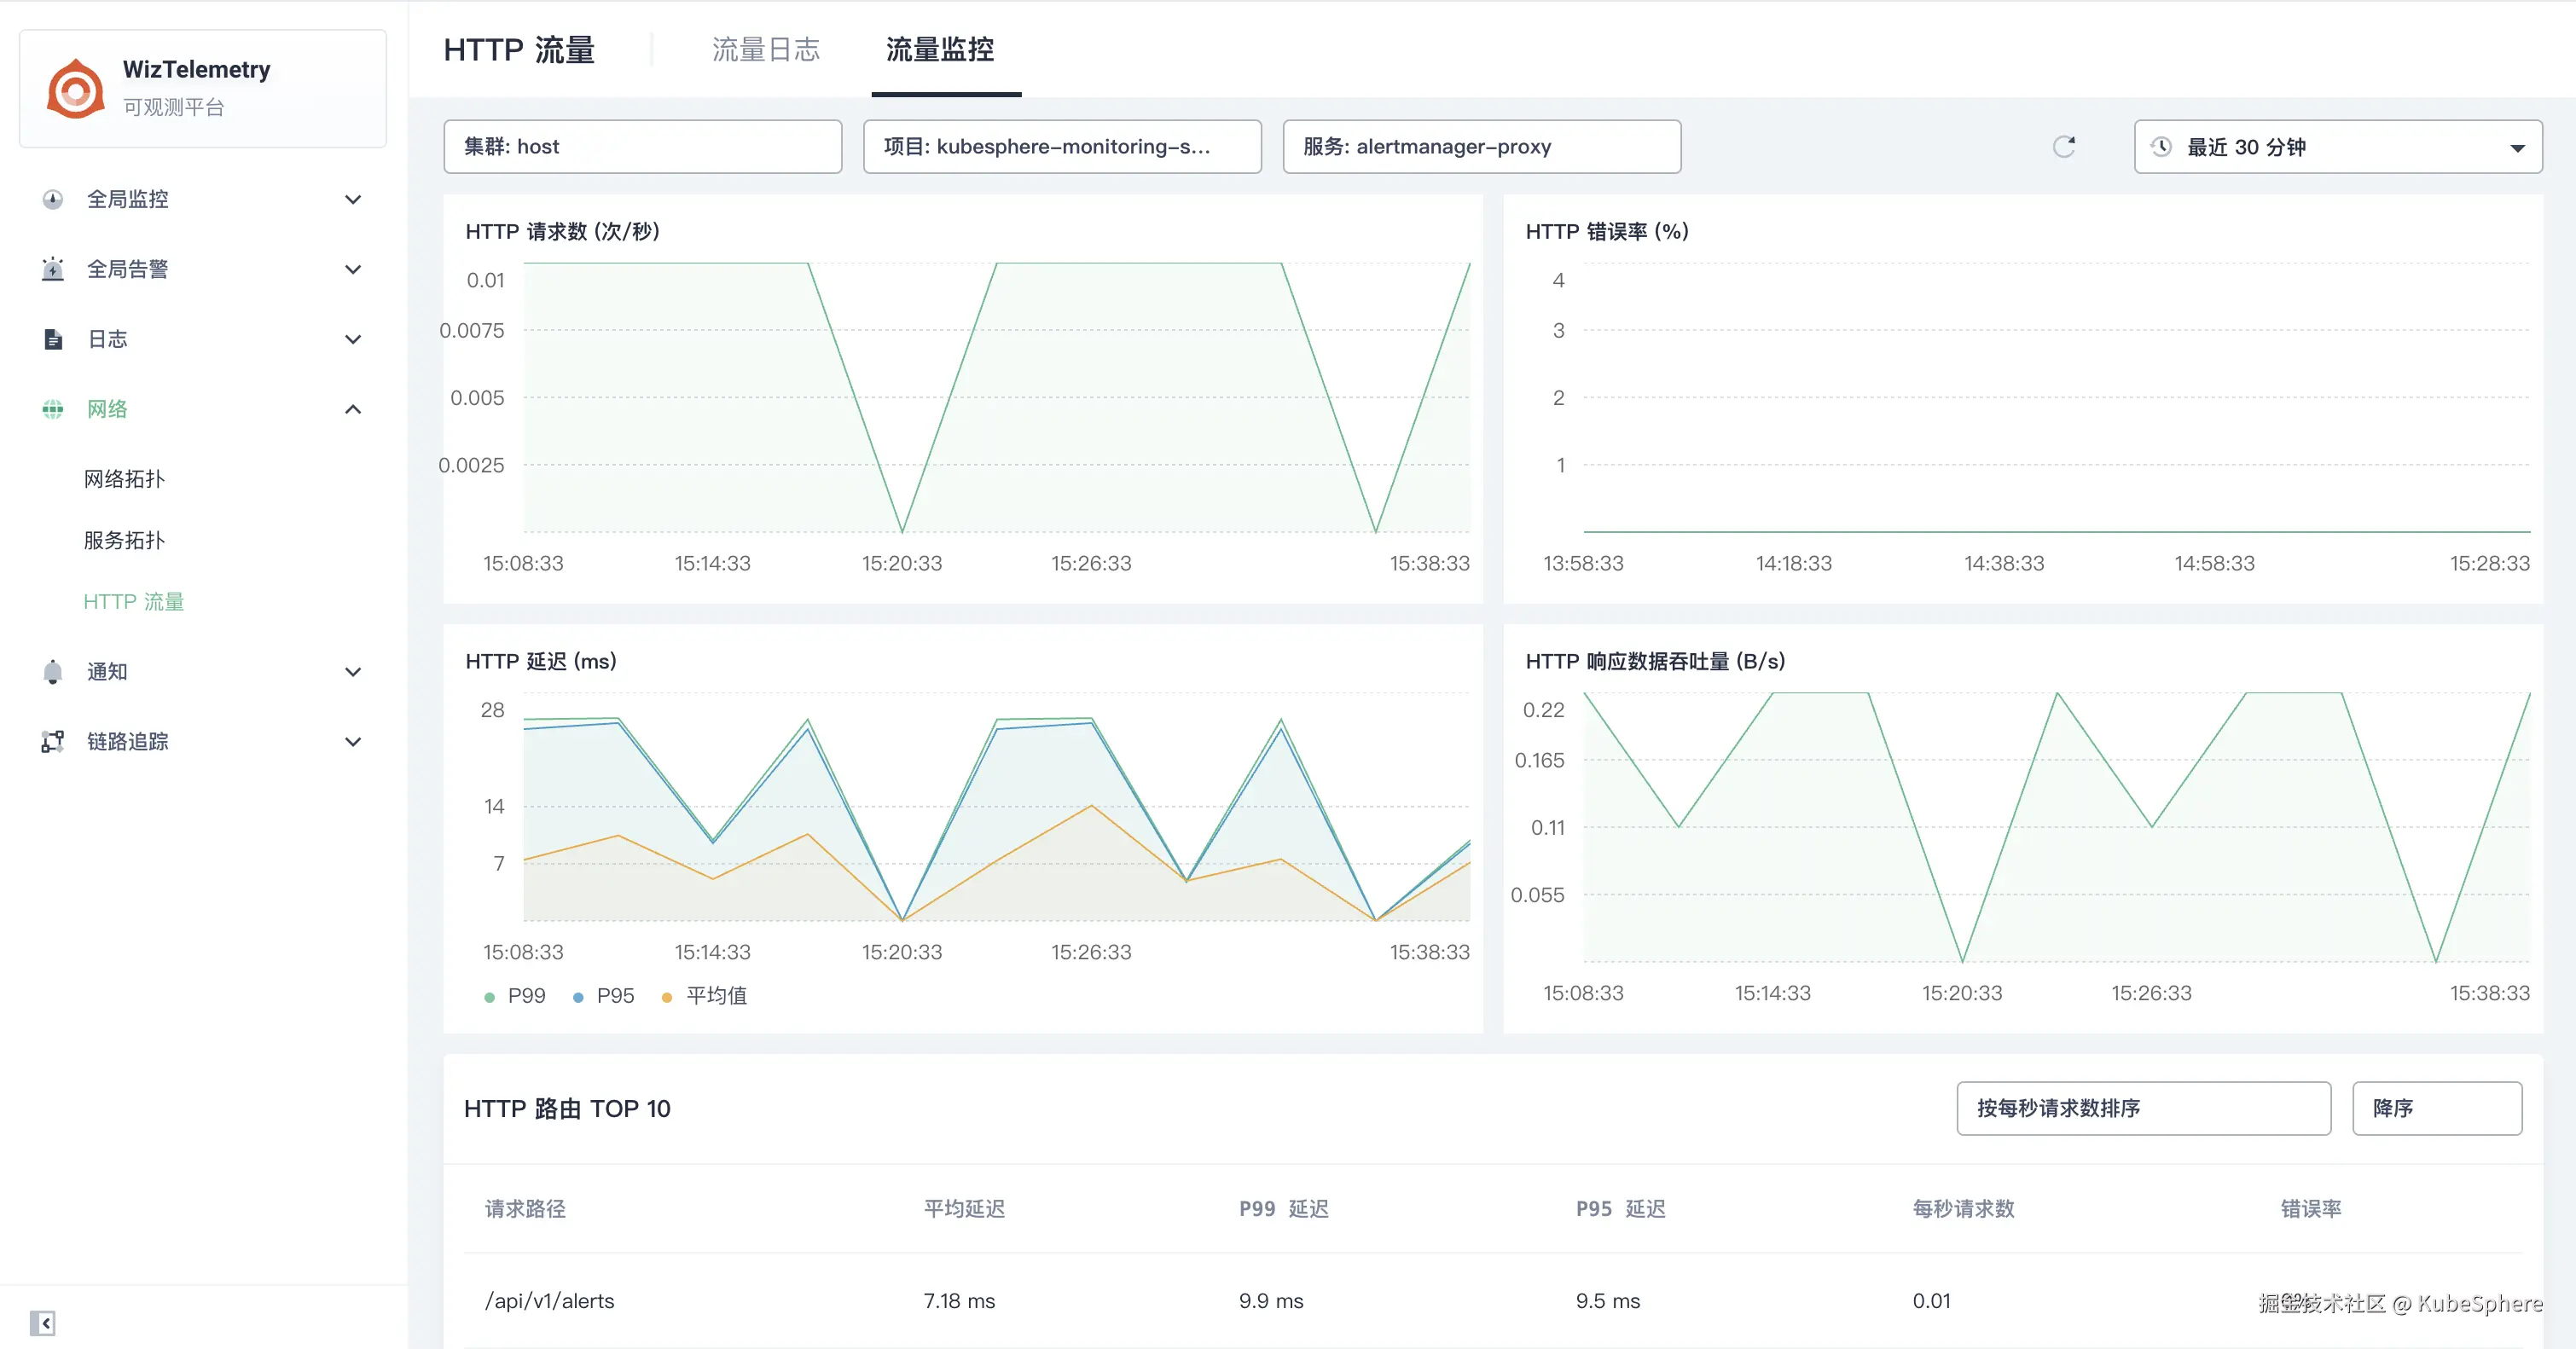2576x1349 pixels.
Task: Click the network globe icon
Action: [53, 409]
